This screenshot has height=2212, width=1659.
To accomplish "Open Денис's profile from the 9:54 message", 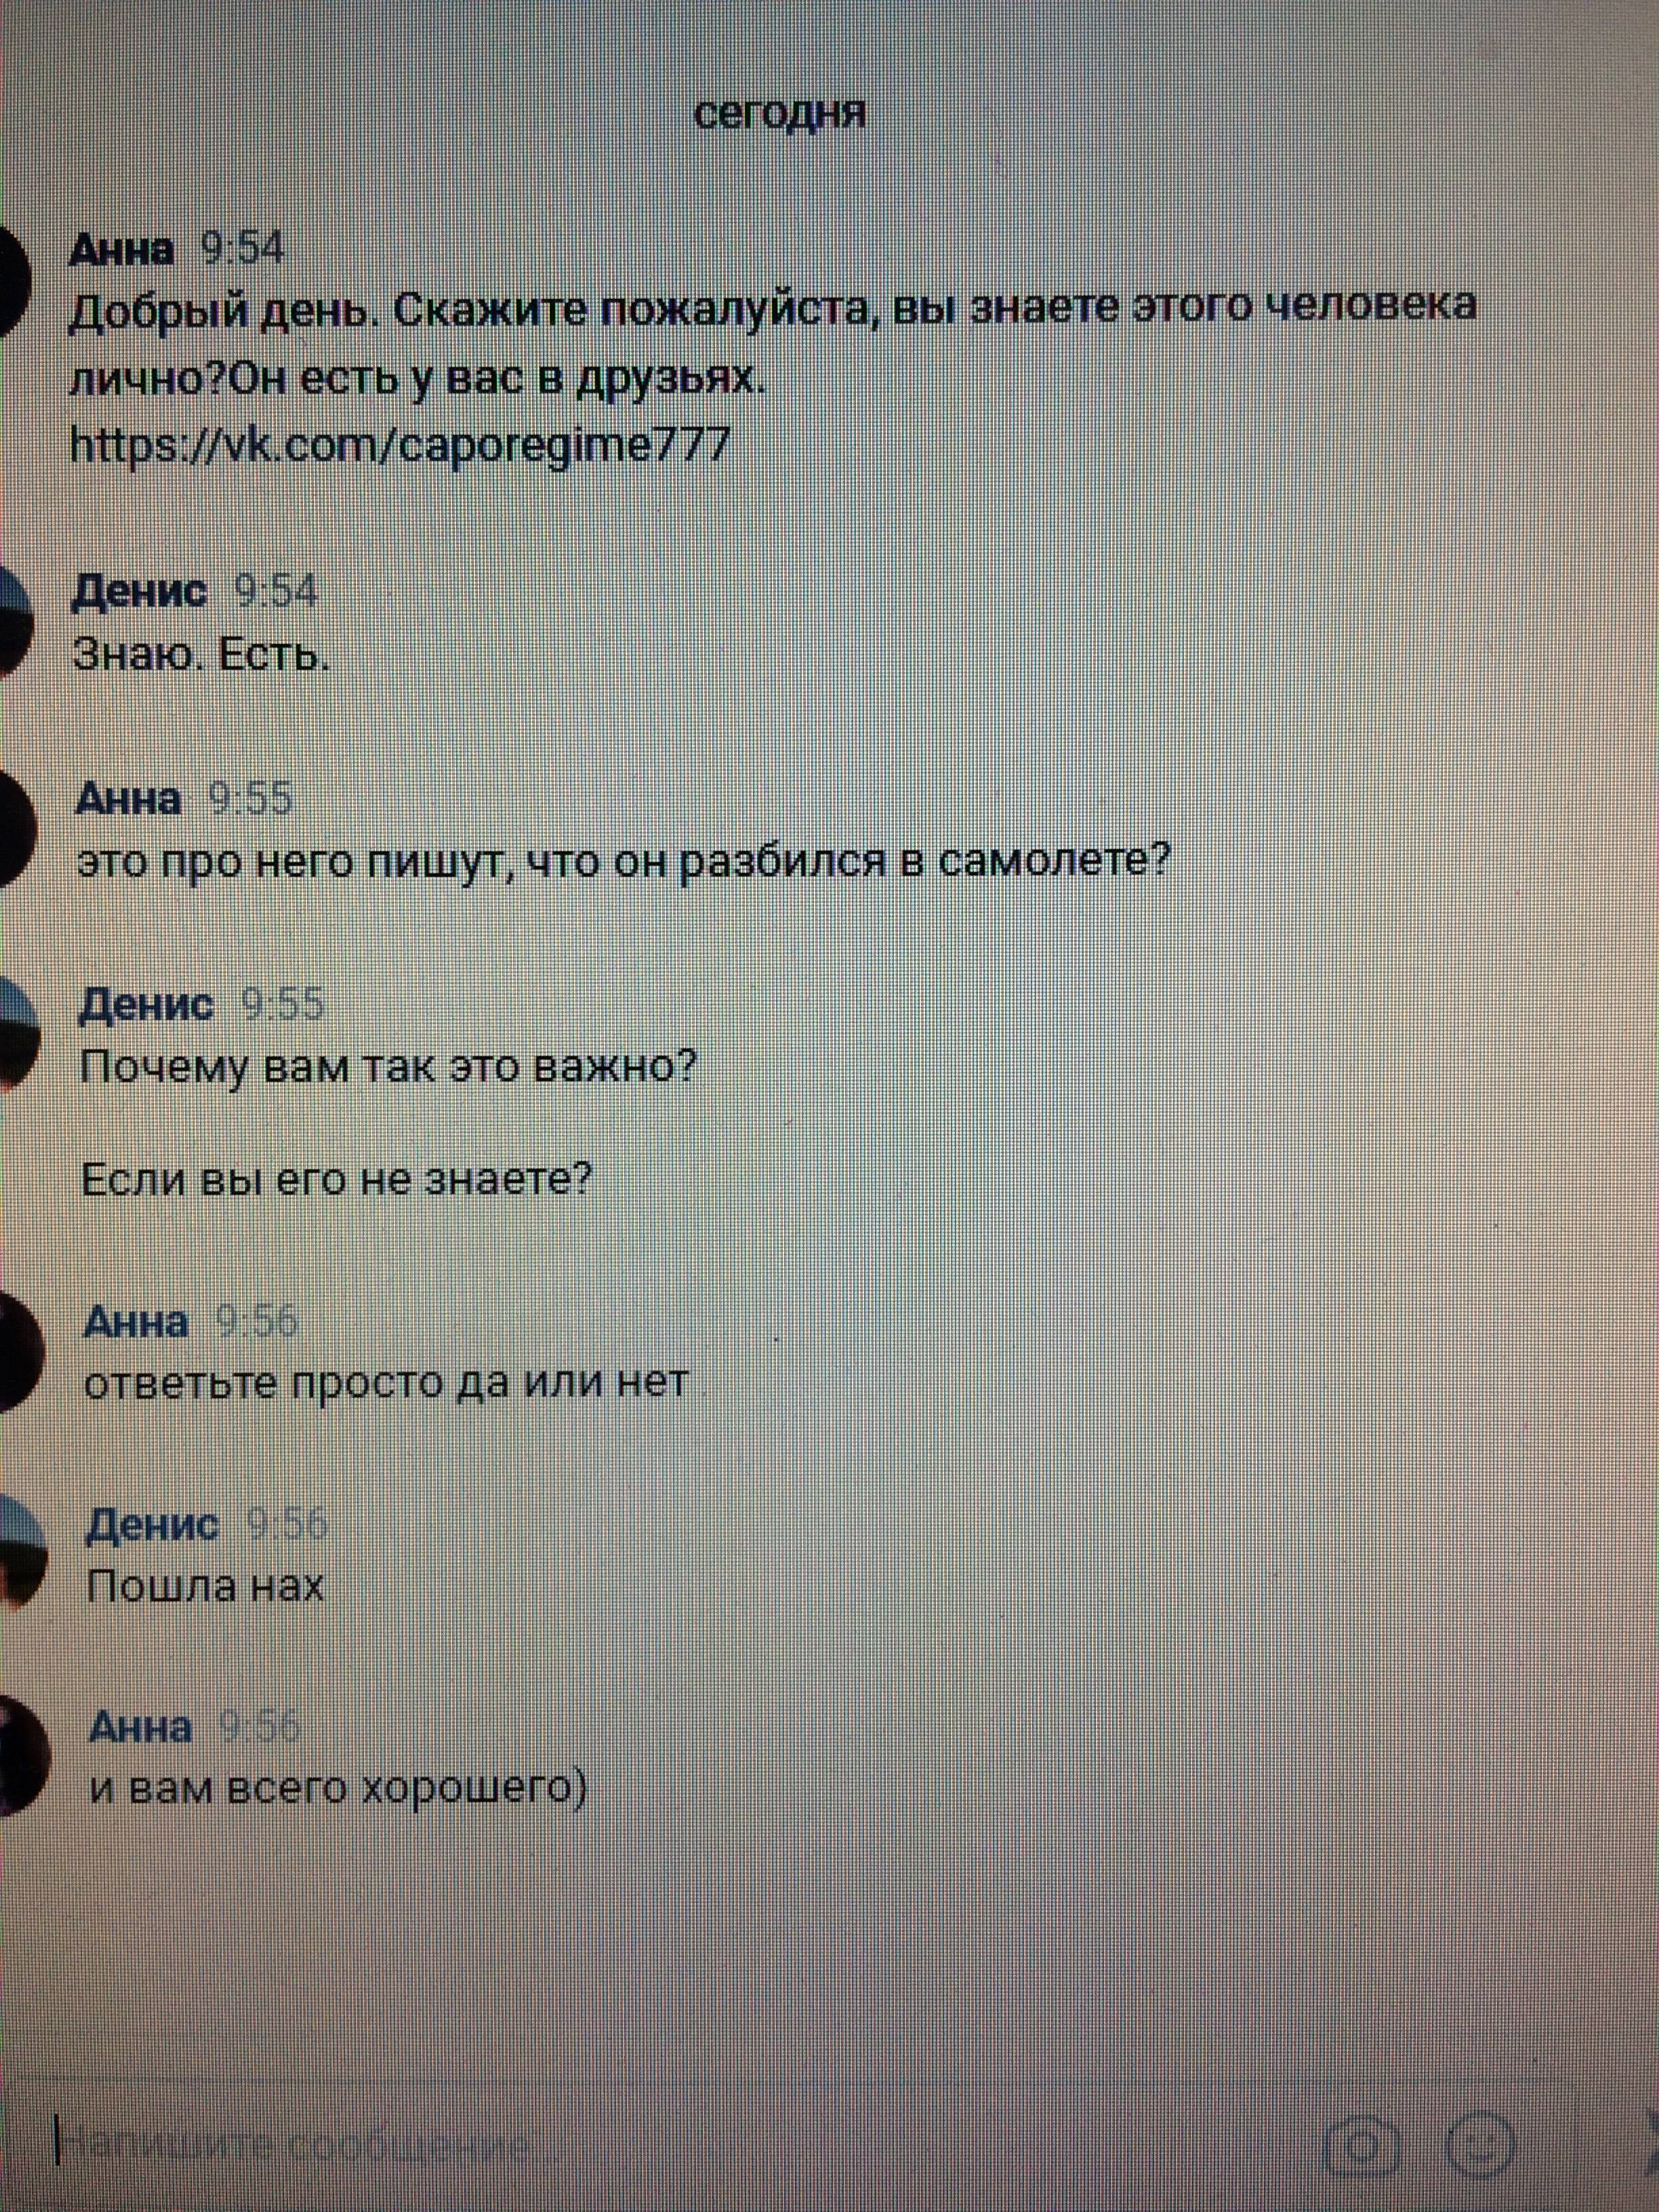I will pyautogui.click(x=140, y=592).
